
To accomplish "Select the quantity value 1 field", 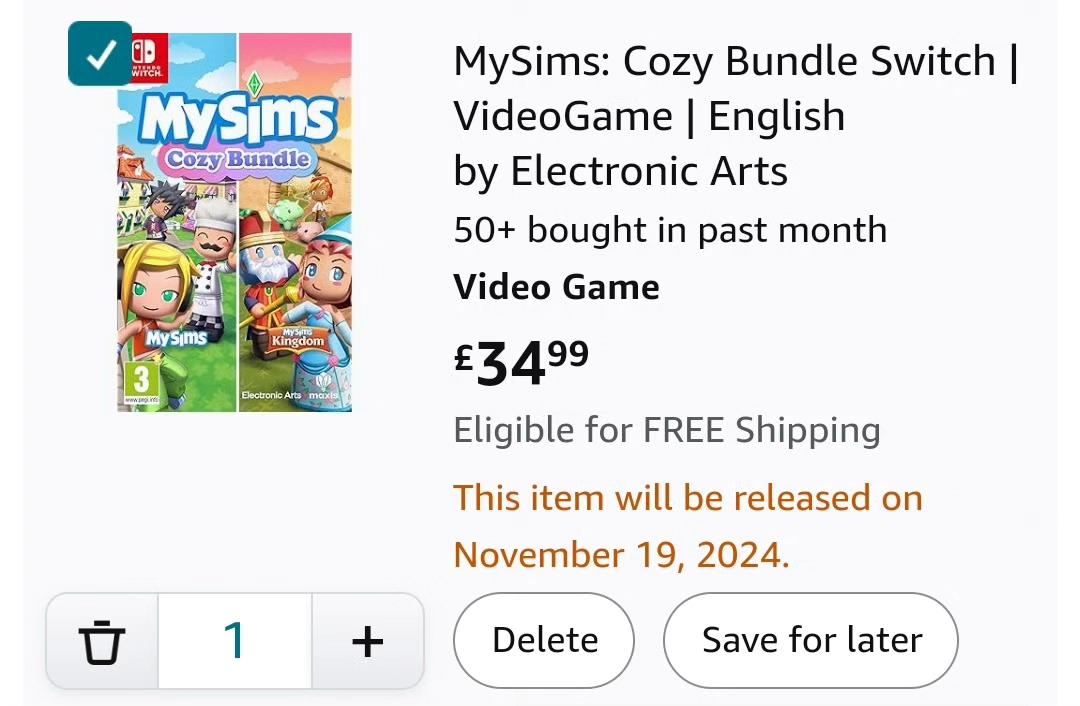I will [235, 641].
